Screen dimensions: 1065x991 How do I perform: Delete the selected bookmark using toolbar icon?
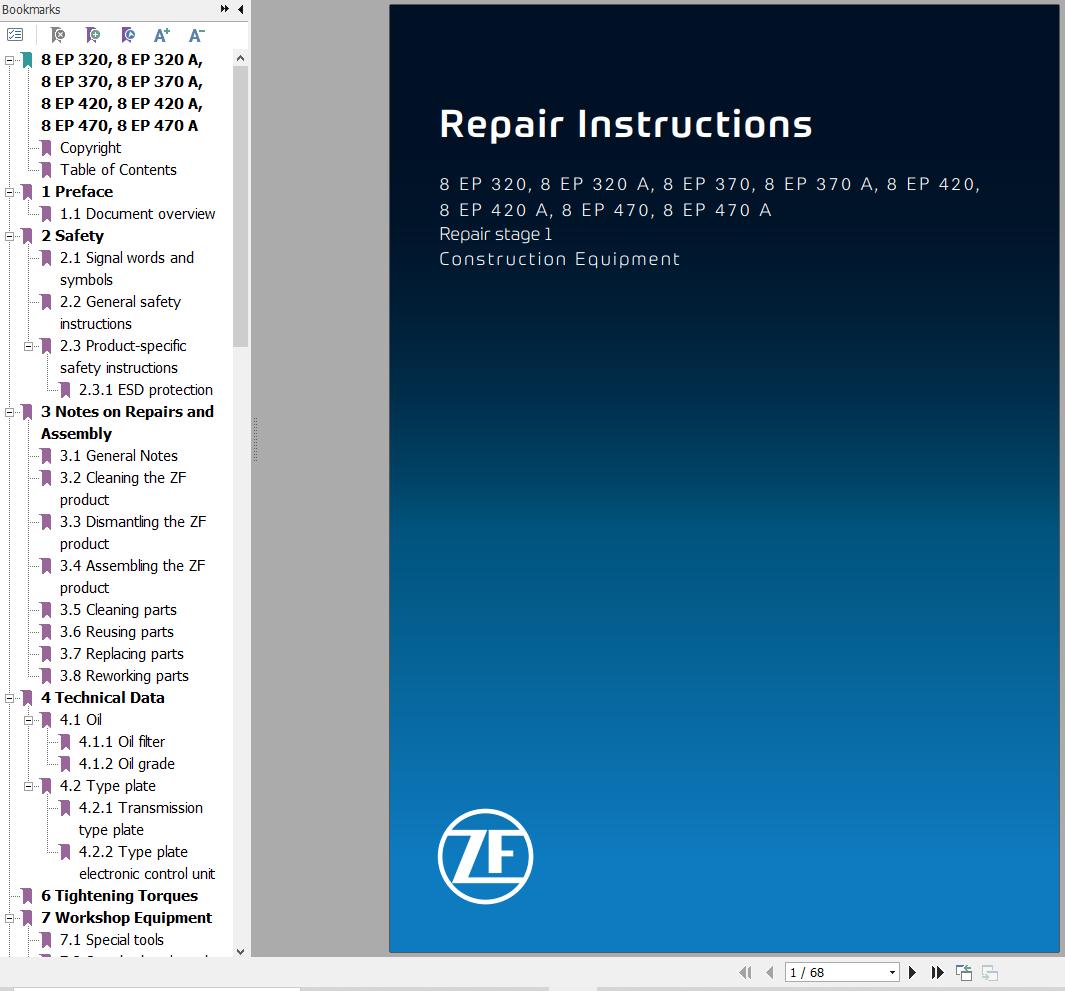pyautogui.click(x=58, y=35)
